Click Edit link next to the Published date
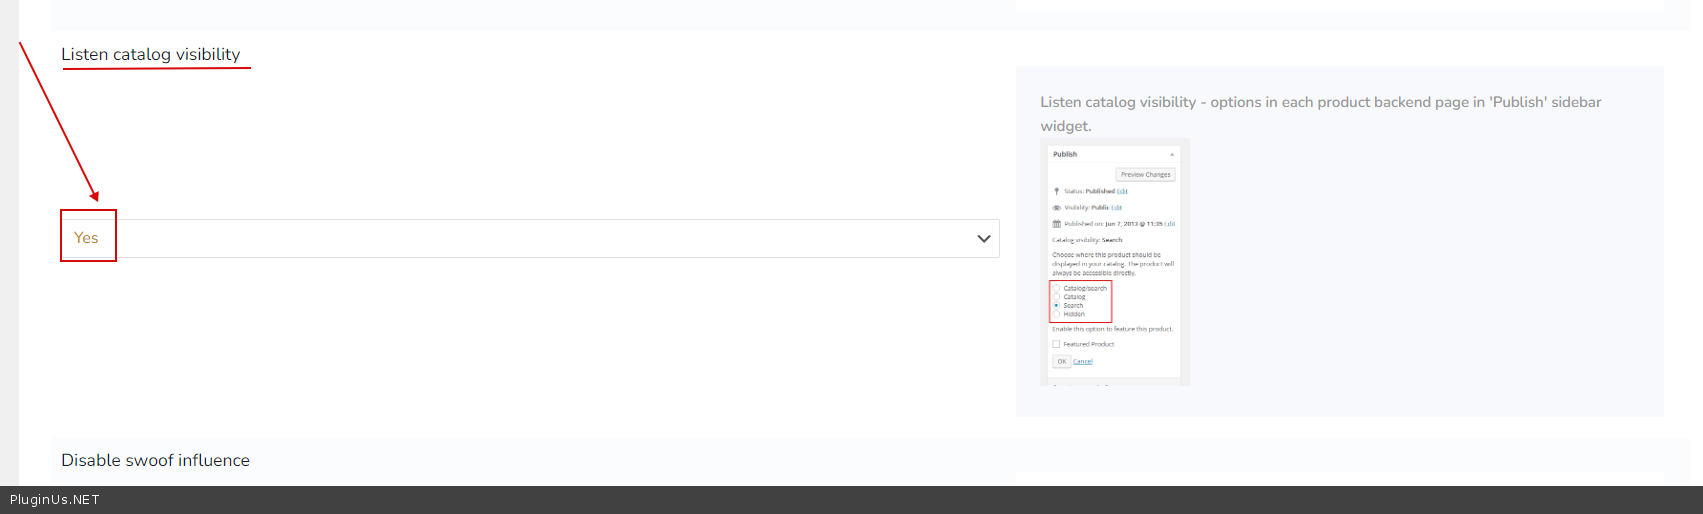This screenshot has height=514, width=1703. coord(1170,224)
